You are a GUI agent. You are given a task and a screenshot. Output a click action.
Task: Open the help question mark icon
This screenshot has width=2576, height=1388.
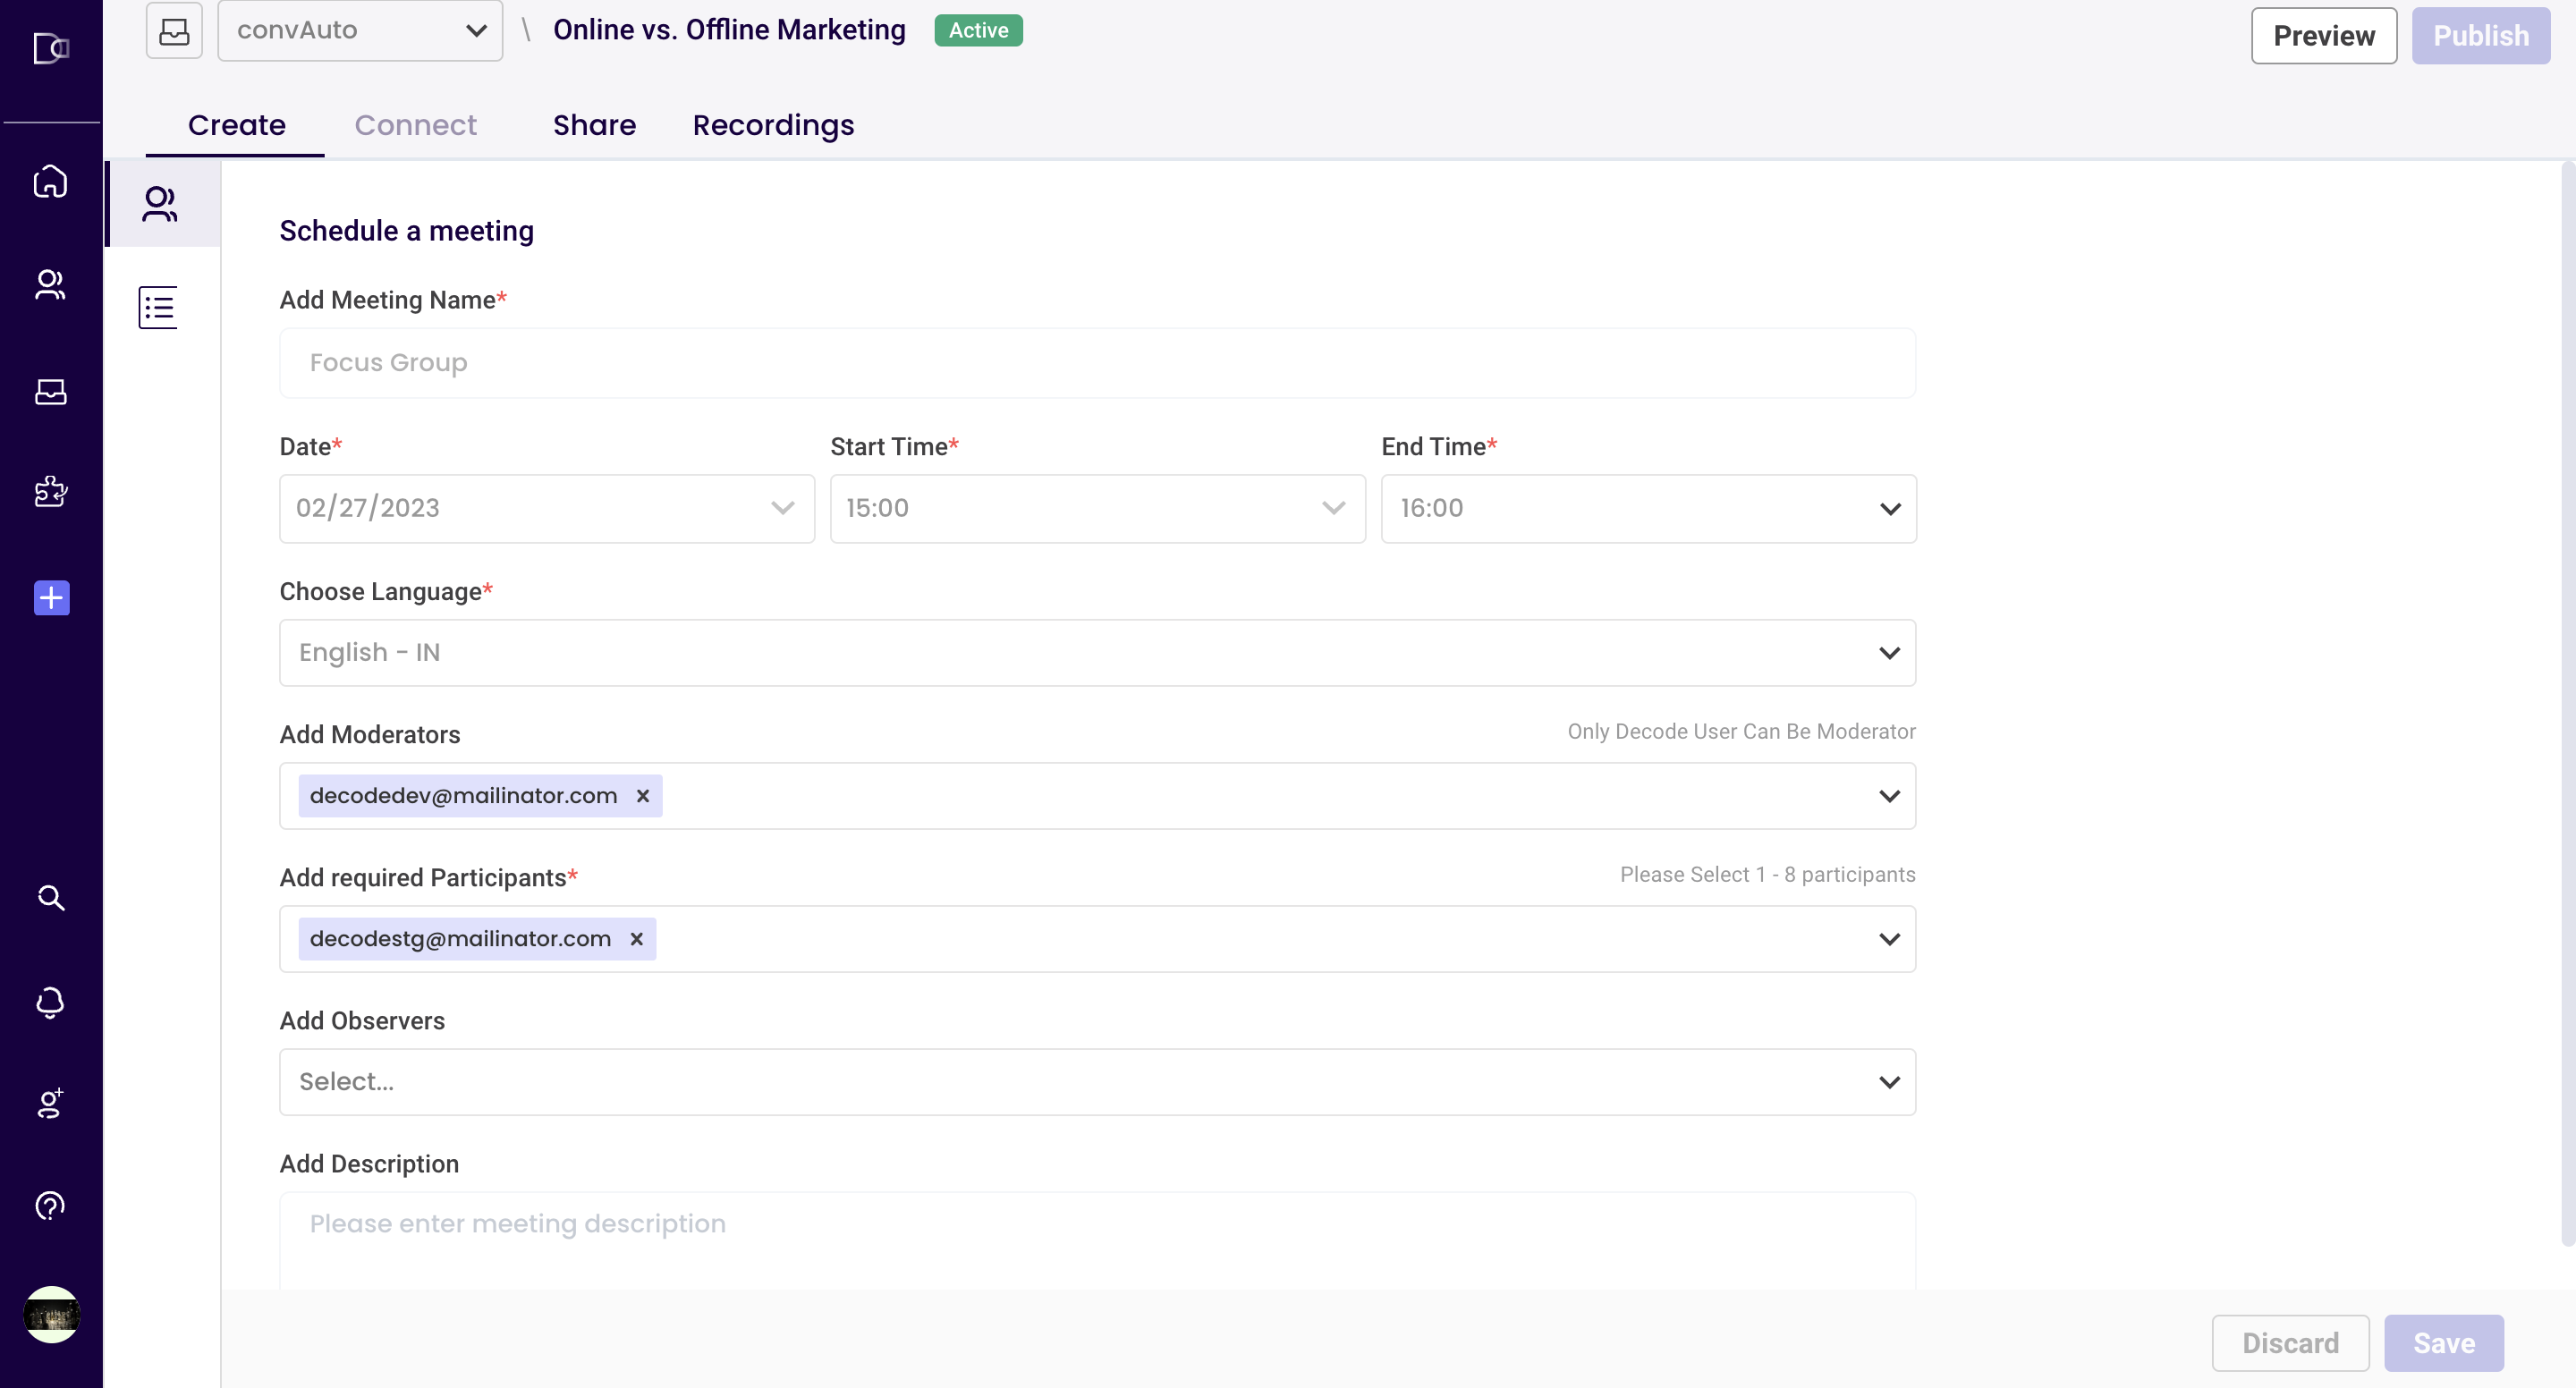coord(50,1205)
